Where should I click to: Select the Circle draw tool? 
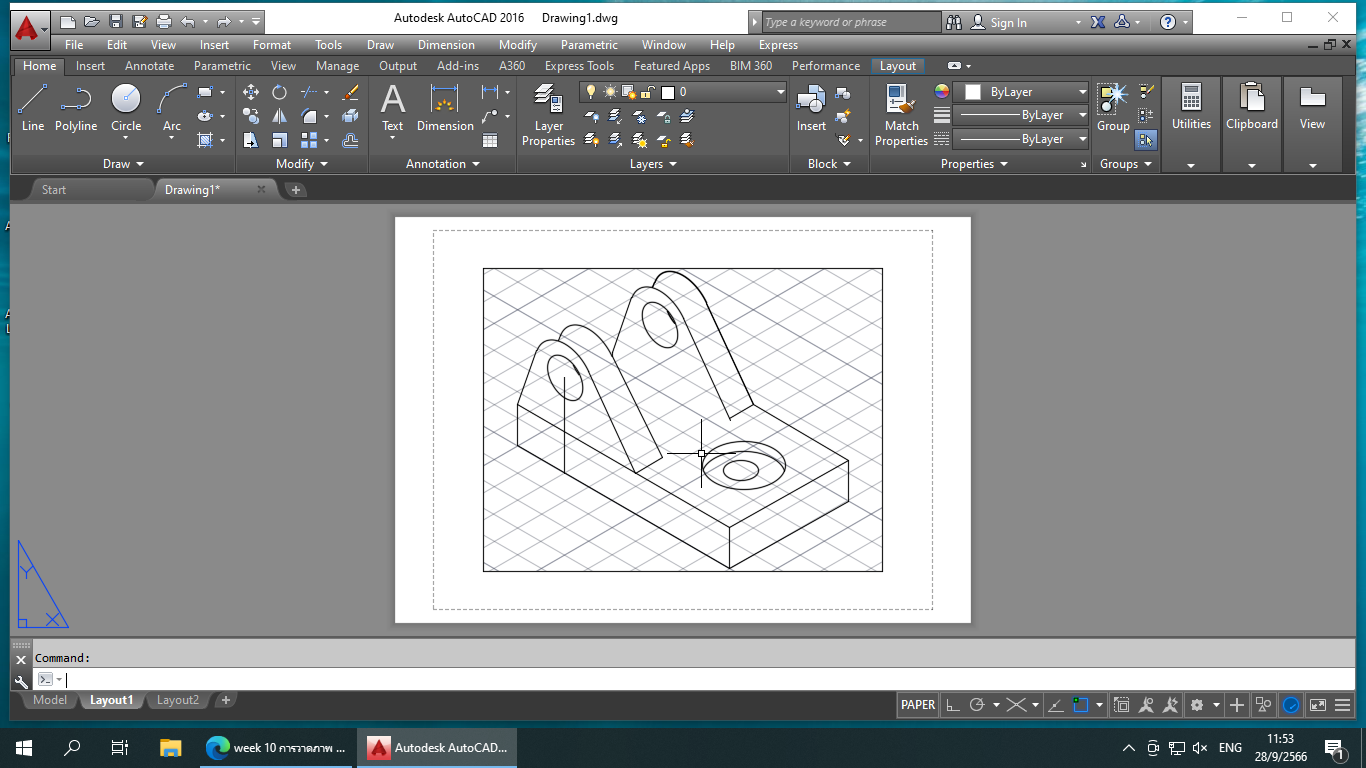tap(126, 100)
